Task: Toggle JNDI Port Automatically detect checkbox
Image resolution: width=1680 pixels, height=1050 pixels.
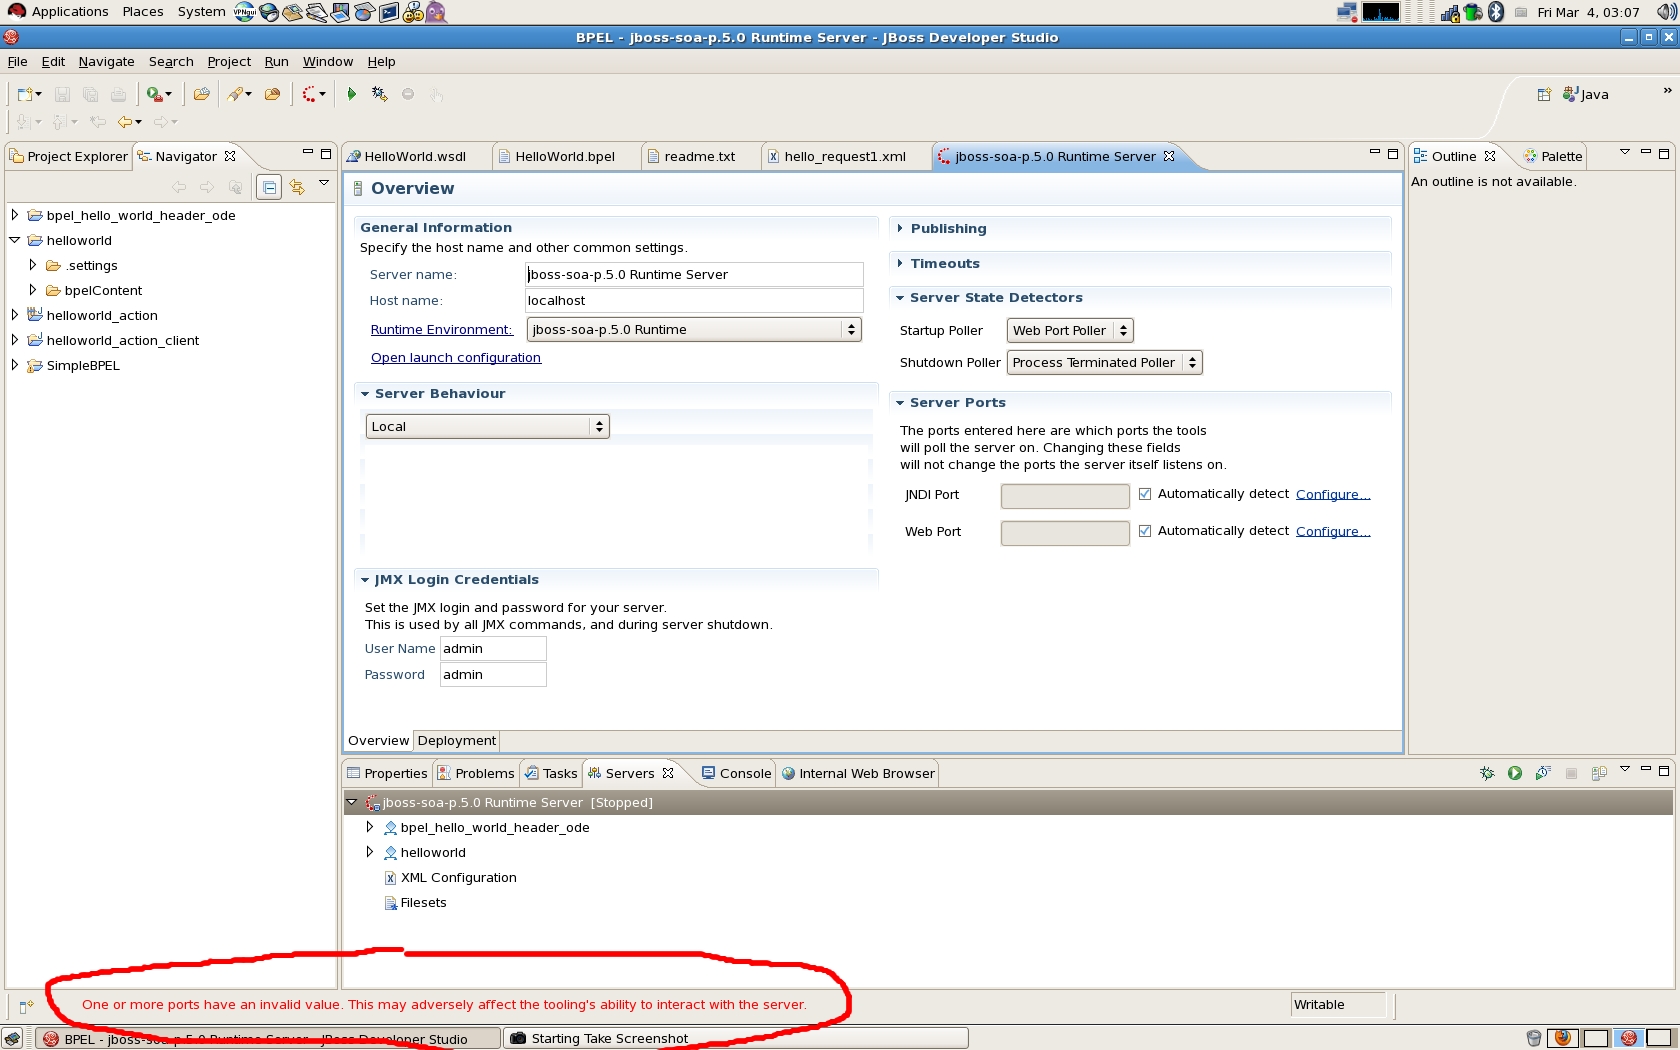Action: 1145,494
